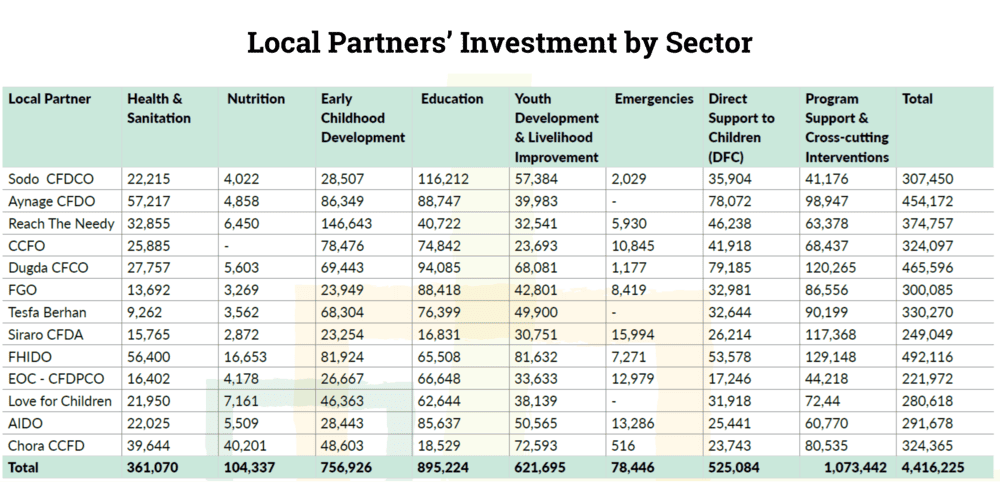This screenshot has width=1000, height=500.
Task: Click the Local Partner column header
Action: click(50, 99)
